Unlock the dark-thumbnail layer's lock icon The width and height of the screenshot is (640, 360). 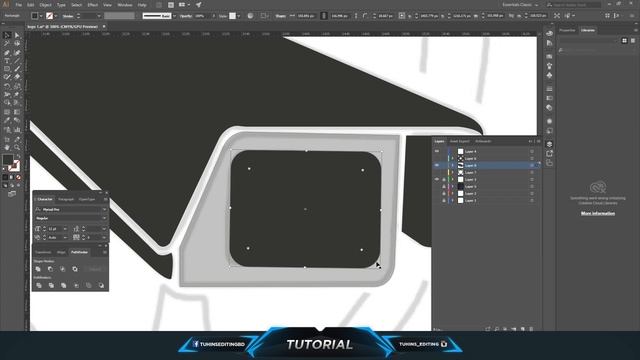pos(444,187)
